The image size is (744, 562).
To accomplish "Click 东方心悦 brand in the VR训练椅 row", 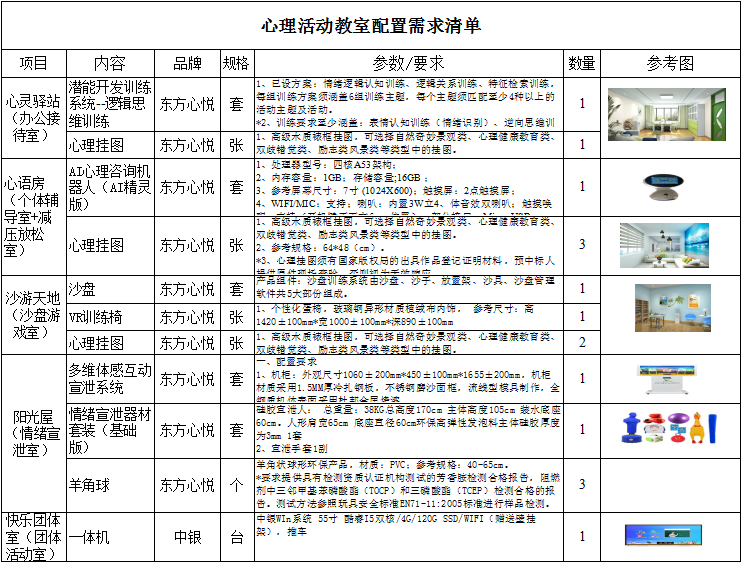I will 187,317.
